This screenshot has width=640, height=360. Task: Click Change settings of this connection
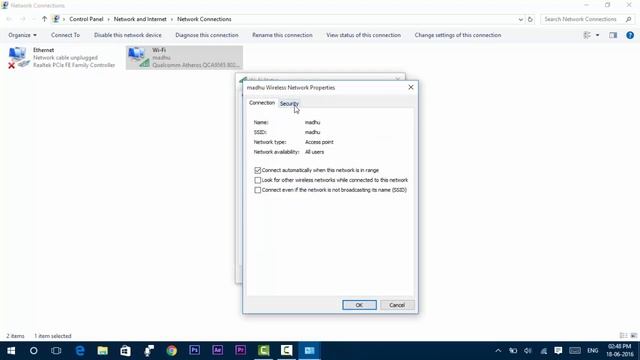(458, 35)
